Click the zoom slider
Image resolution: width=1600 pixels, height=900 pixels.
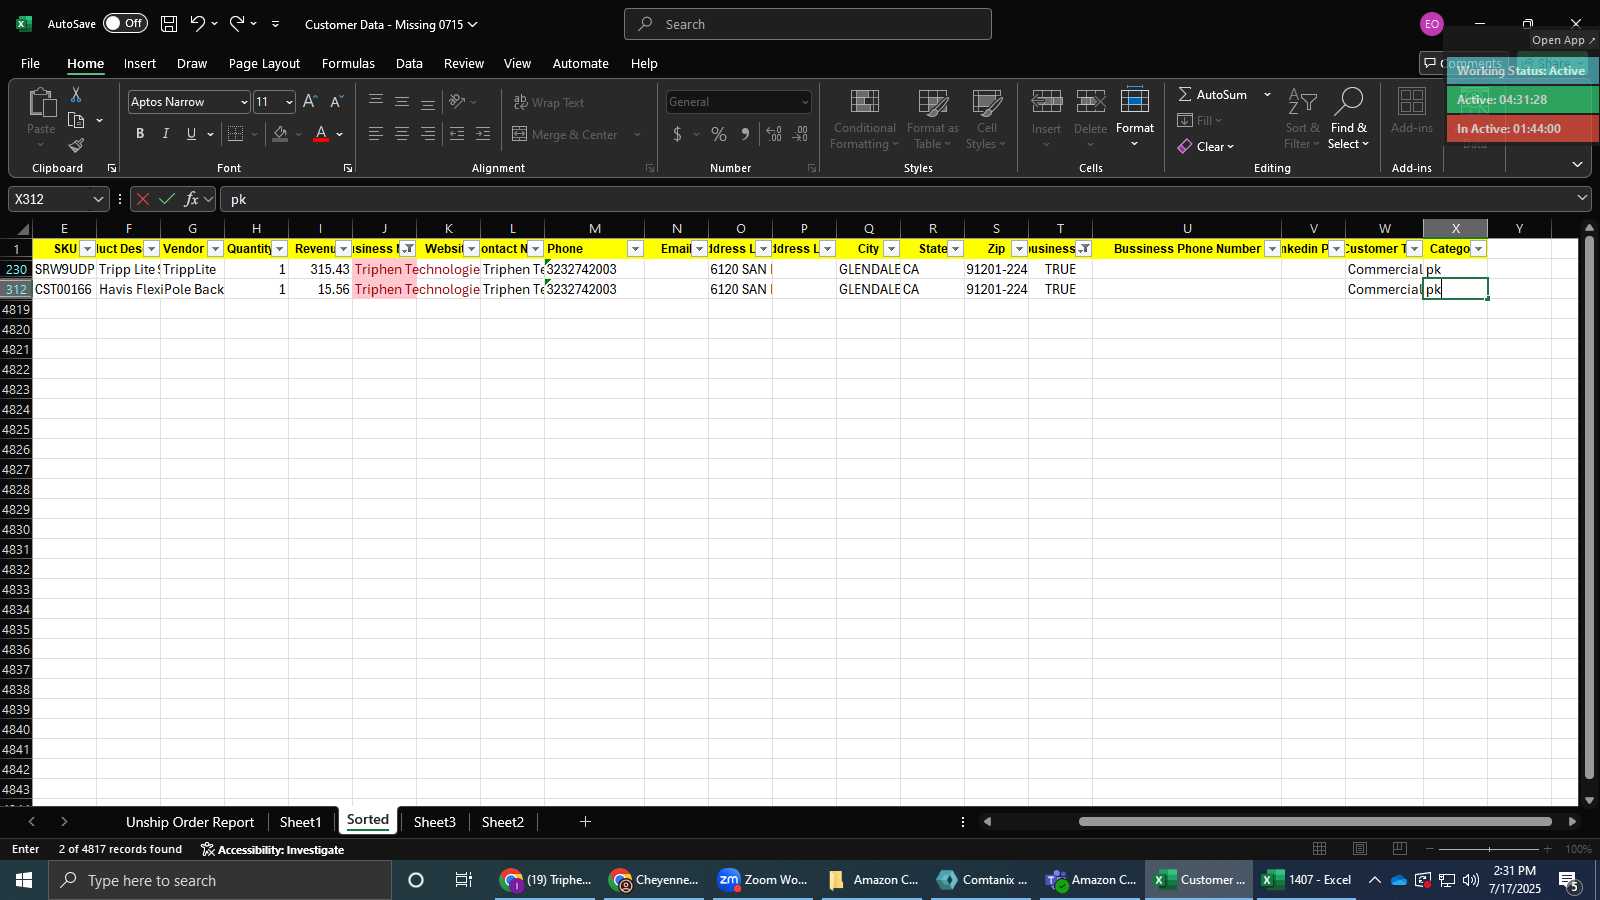pos(1489,849)
